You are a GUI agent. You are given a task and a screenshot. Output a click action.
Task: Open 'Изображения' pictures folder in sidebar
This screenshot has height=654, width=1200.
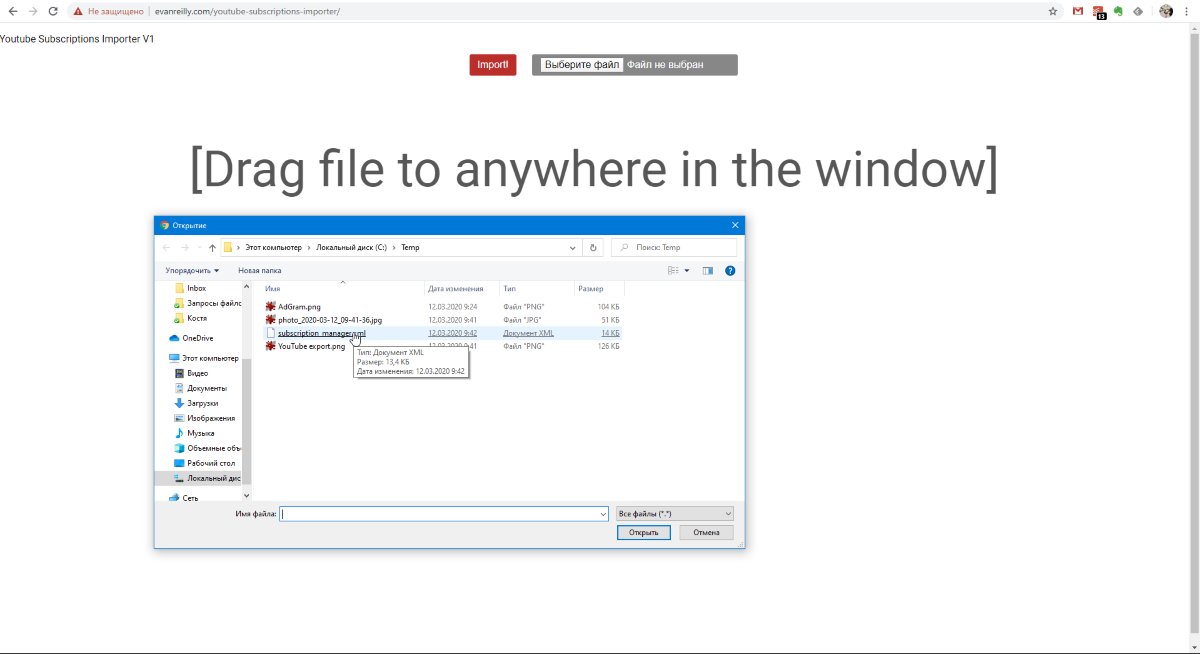click(x=205, y=418)
